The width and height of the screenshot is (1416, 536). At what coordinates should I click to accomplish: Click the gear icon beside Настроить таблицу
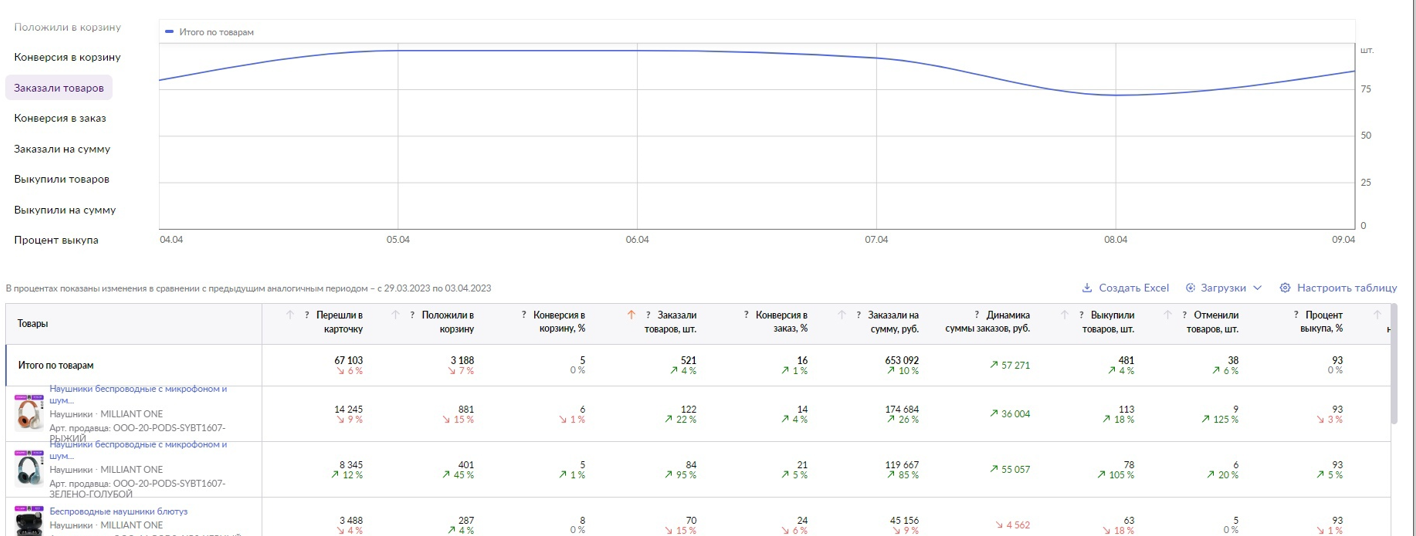tap(1285, 288)
